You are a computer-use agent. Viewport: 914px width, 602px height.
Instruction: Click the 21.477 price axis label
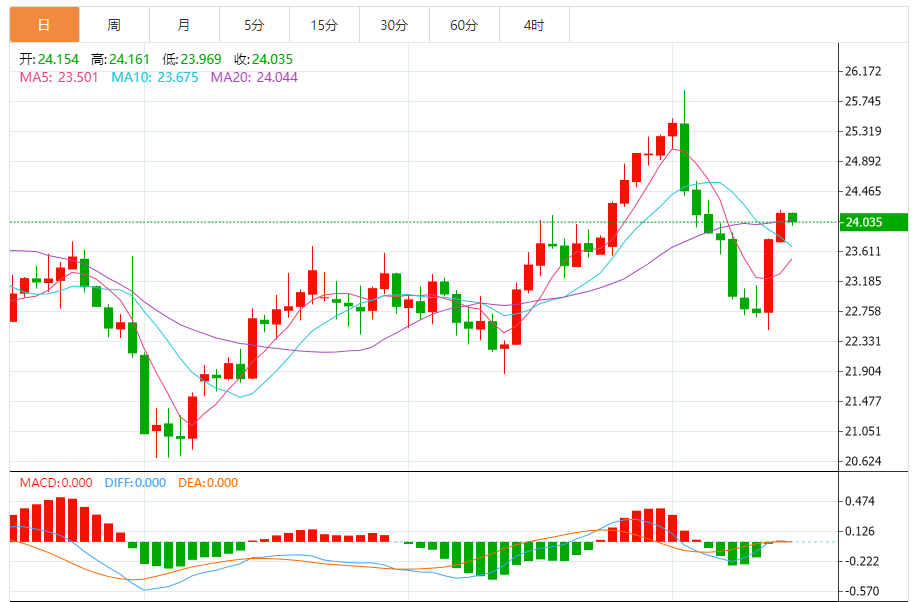[863, 401]
